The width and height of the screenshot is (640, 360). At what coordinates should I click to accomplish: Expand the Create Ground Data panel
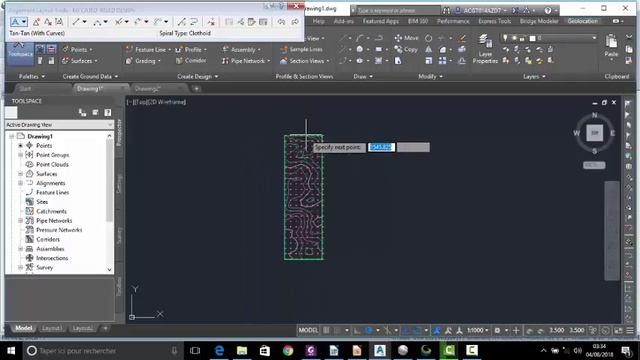tap(90, 76)
